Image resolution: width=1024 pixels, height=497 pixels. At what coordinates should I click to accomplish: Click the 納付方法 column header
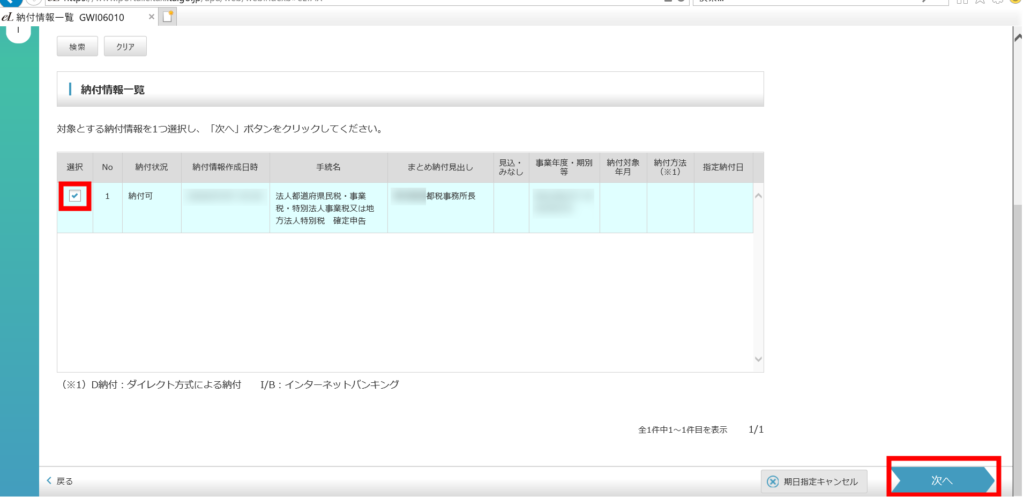pyautogui.click(x=670, y=167)
